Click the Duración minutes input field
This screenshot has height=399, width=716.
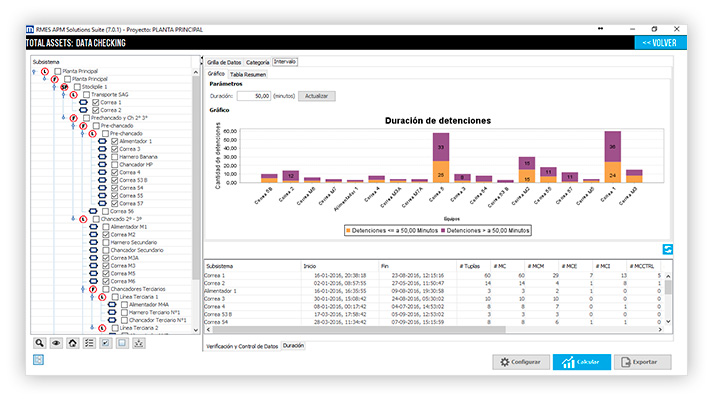pyautogui.click(x=254, y=96)
